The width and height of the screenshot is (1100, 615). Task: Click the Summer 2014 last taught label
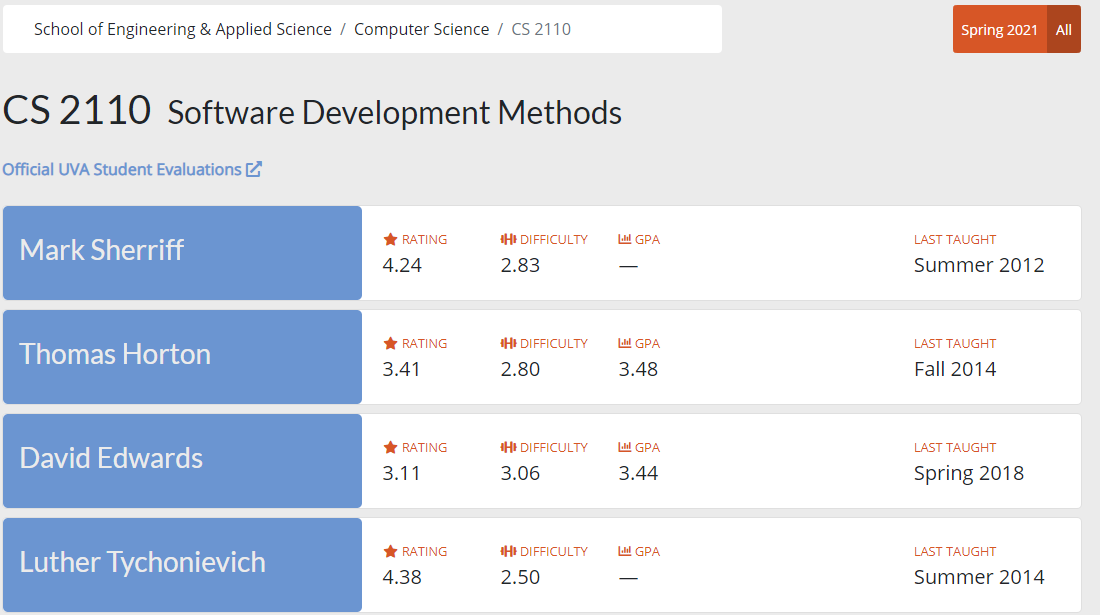pos(978,577)
